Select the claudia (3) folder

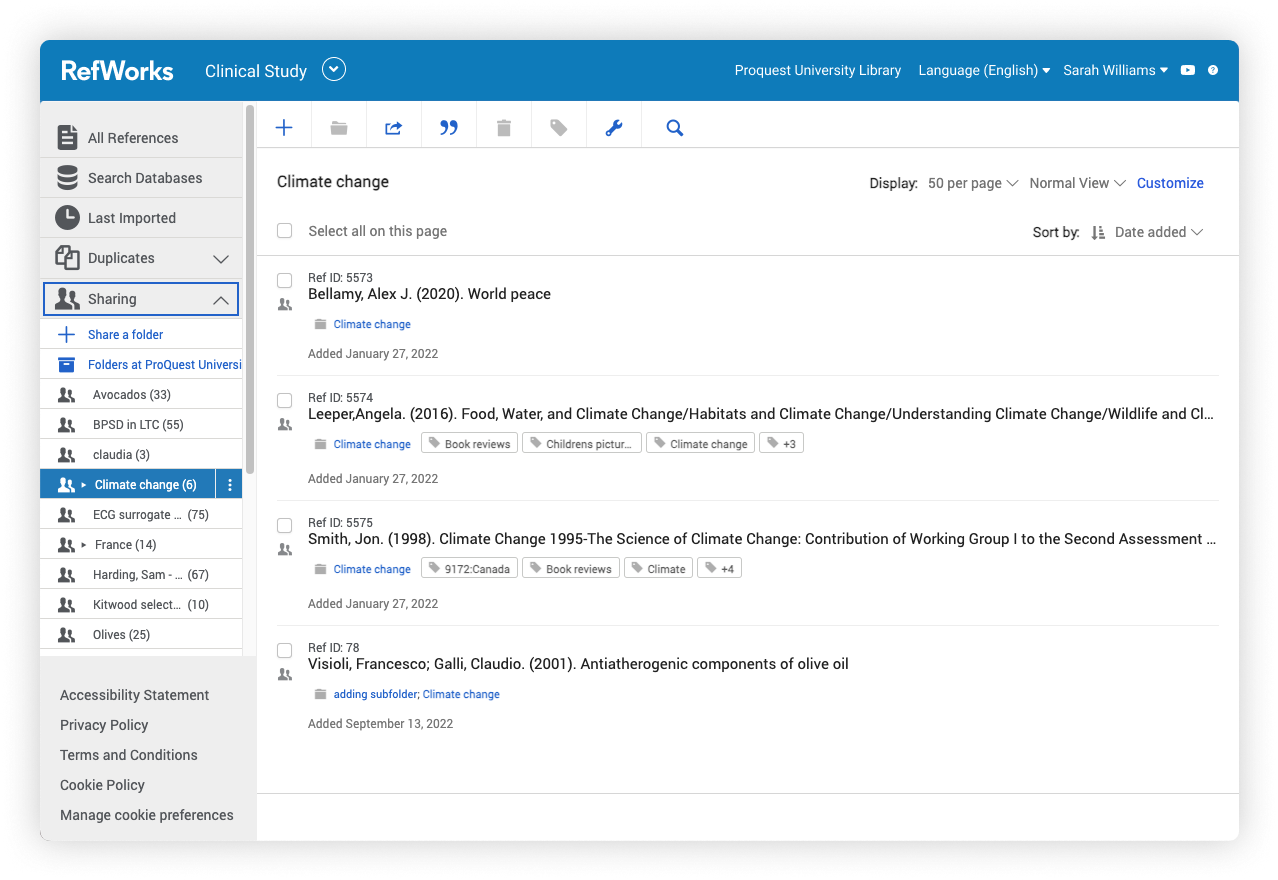(x=141, y=455)
